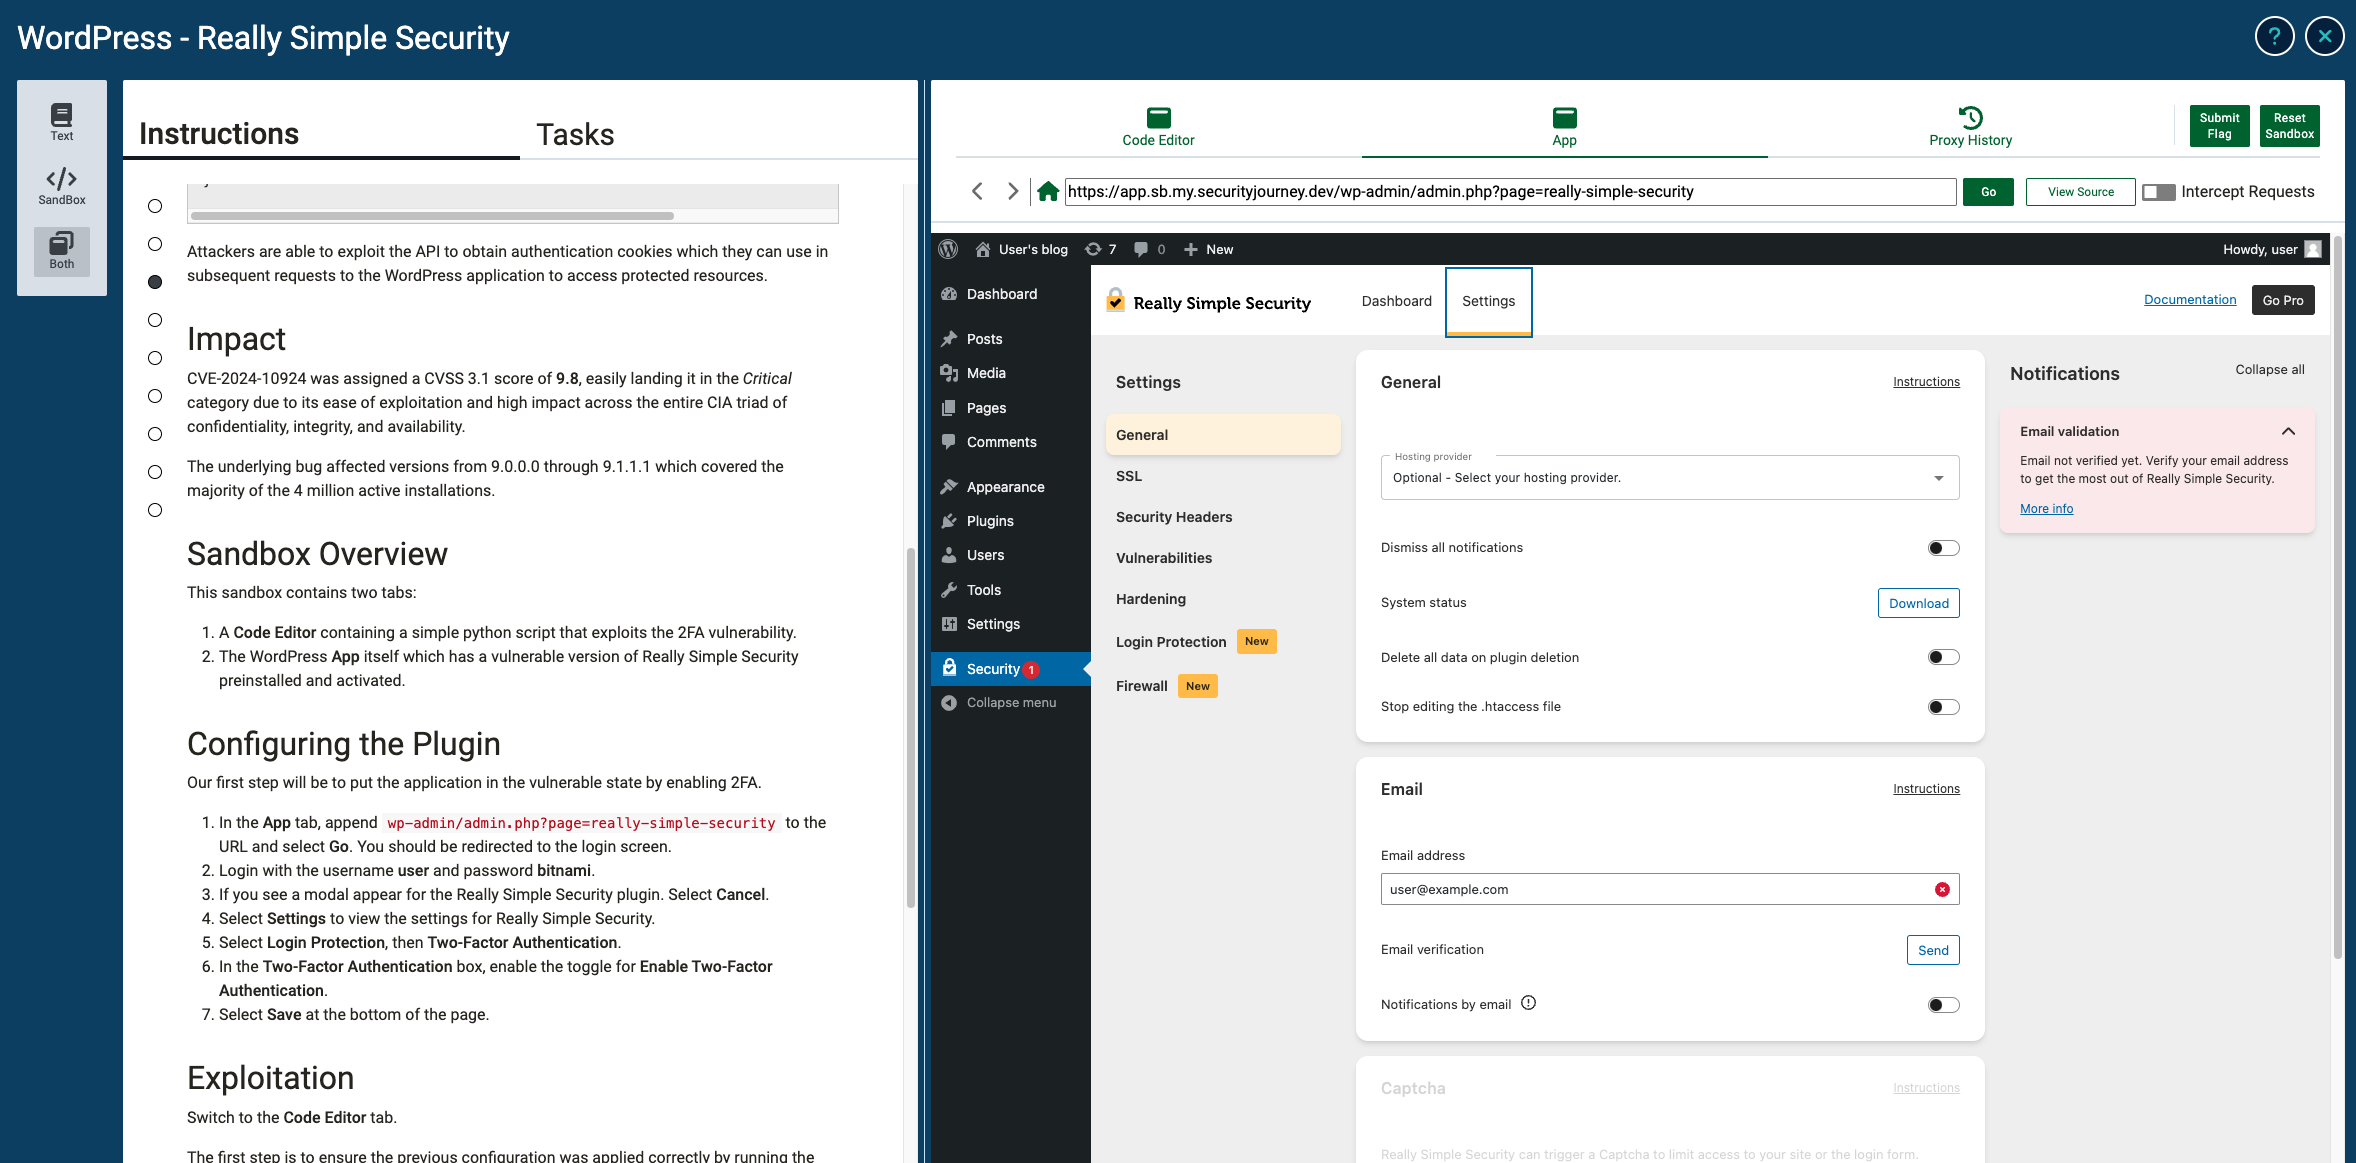Open the help question mark icon
The height and width of the screenshot is (1163, 2356).
coord(2274,37)
